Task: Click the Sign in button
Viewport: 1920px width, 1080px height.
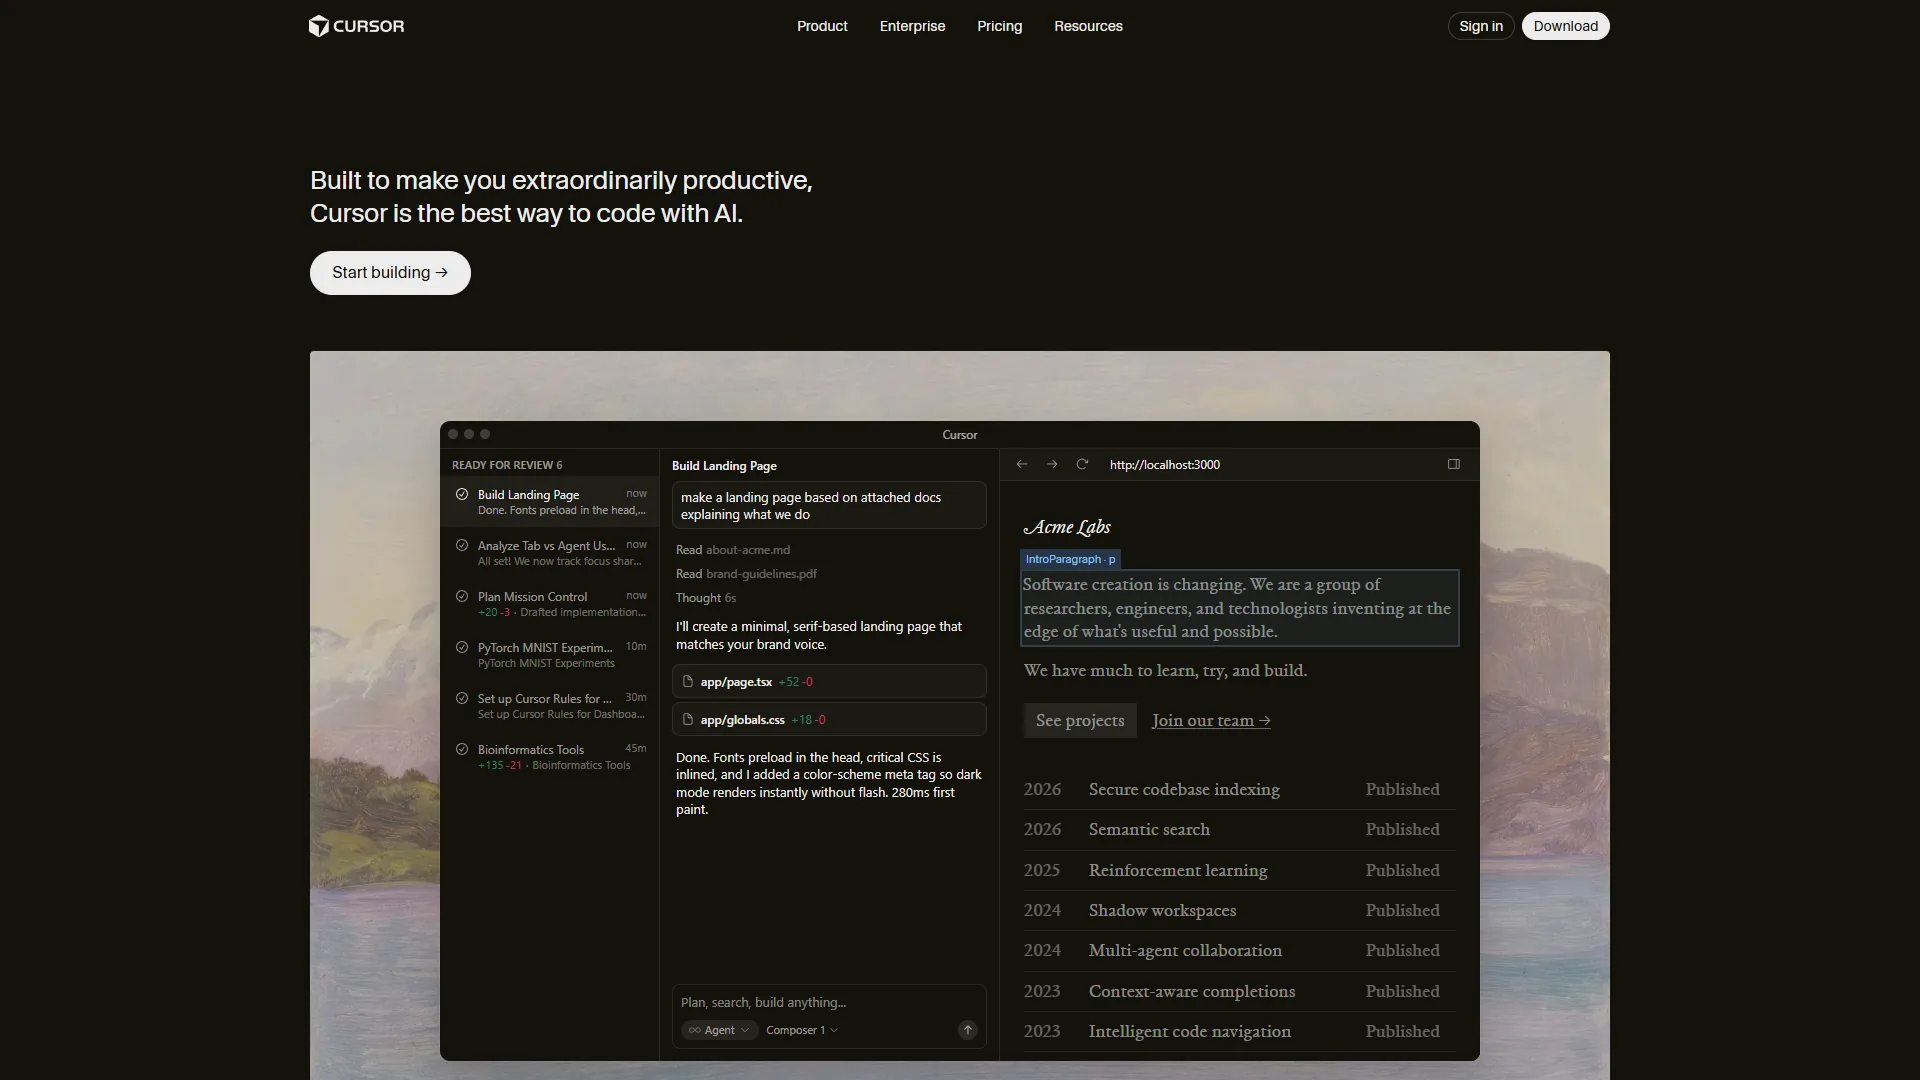Action: 1480,26
